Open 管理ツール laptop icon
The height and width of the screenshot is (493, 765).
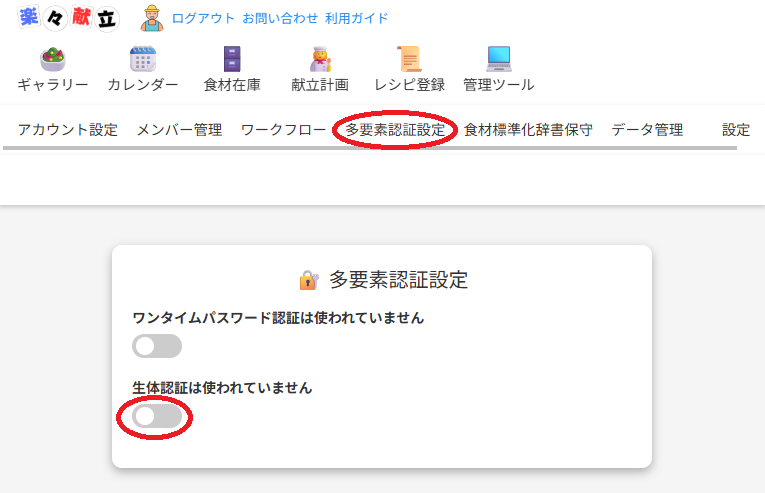[x=499, y=59]
